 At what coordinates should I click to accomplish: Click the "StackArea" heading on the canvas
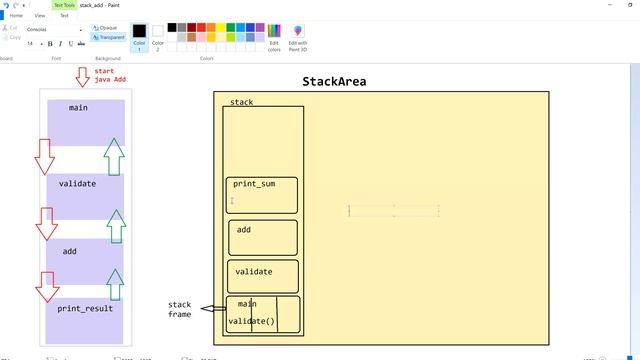pyautogui.click(x=334, y=82)
